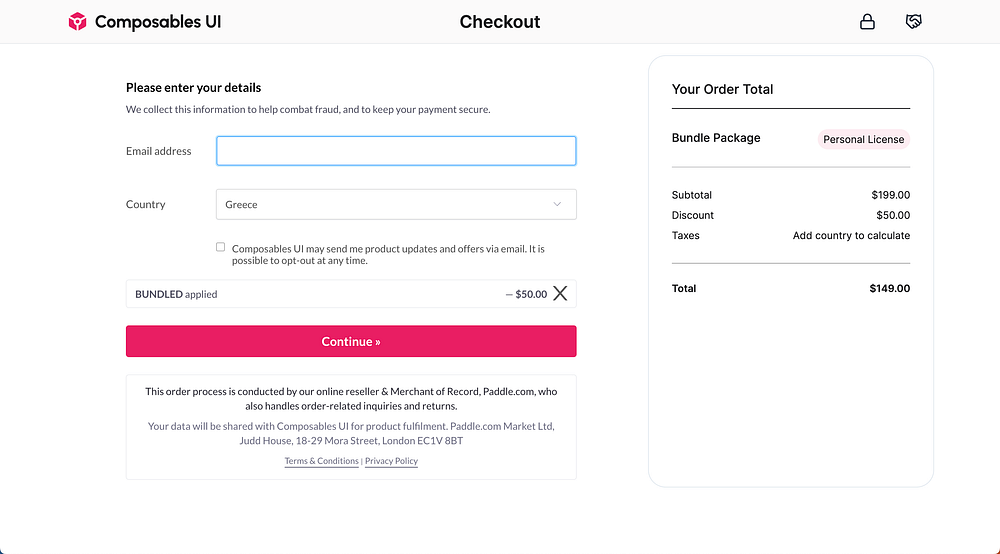The width and height of the screenshot is (1000, 554).
Task: Click the chevron arrow in Country field
Action: pyautogui.click(x=558, y=204)
